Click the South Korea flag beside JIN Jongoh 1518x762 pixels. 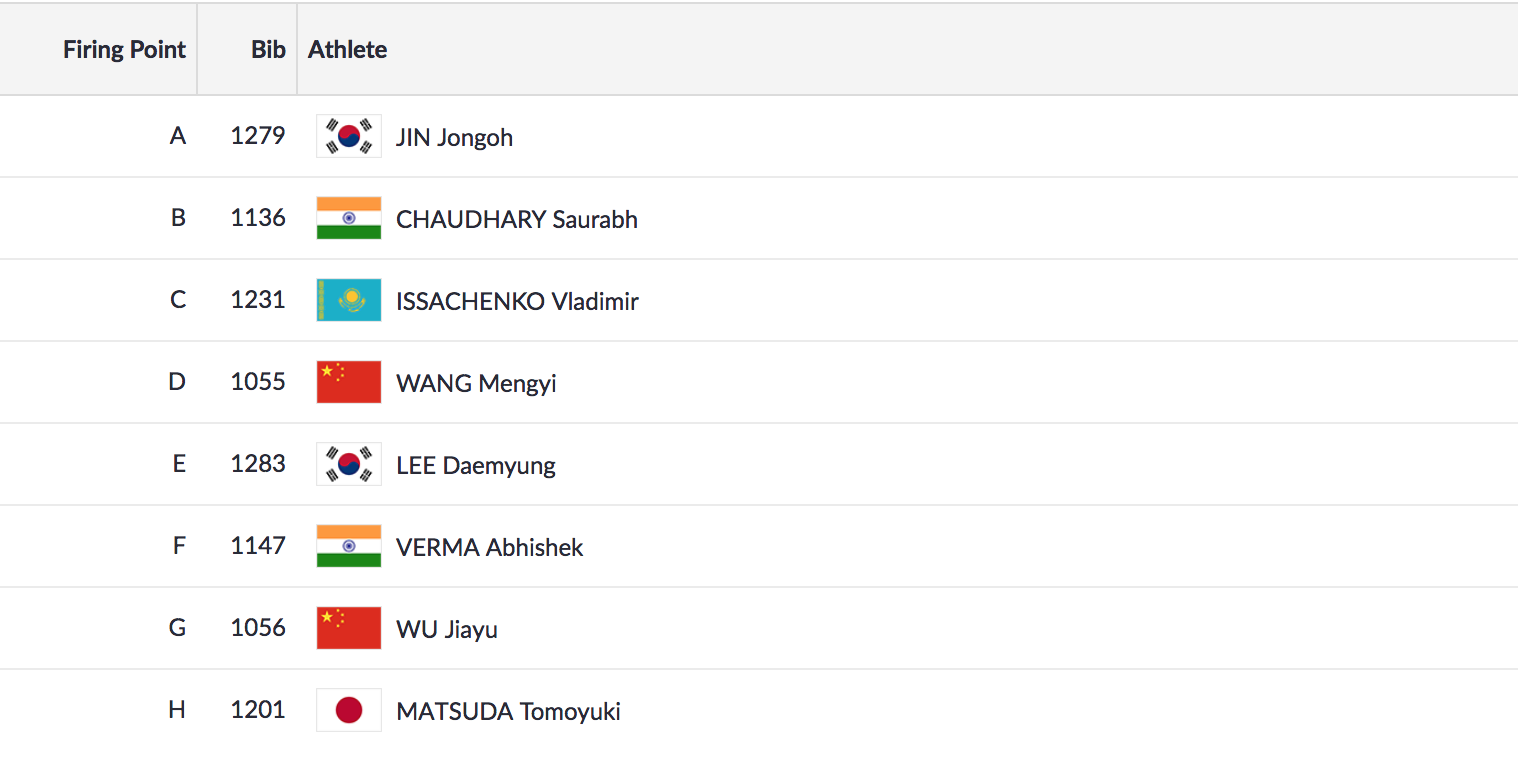pyautogui.click(x=349, y=136)
